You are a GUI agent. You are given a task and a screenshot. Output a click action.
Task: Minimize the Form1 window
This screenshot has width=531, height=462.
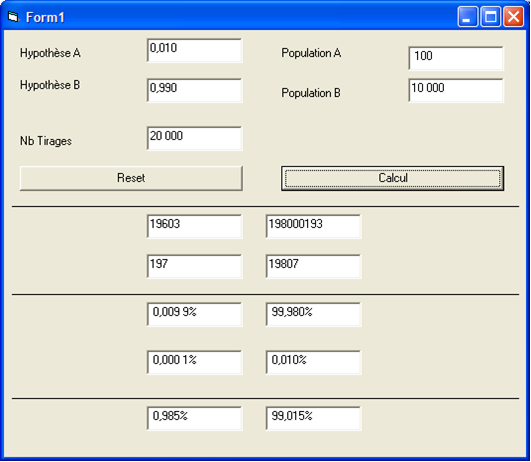coord(467,17)
